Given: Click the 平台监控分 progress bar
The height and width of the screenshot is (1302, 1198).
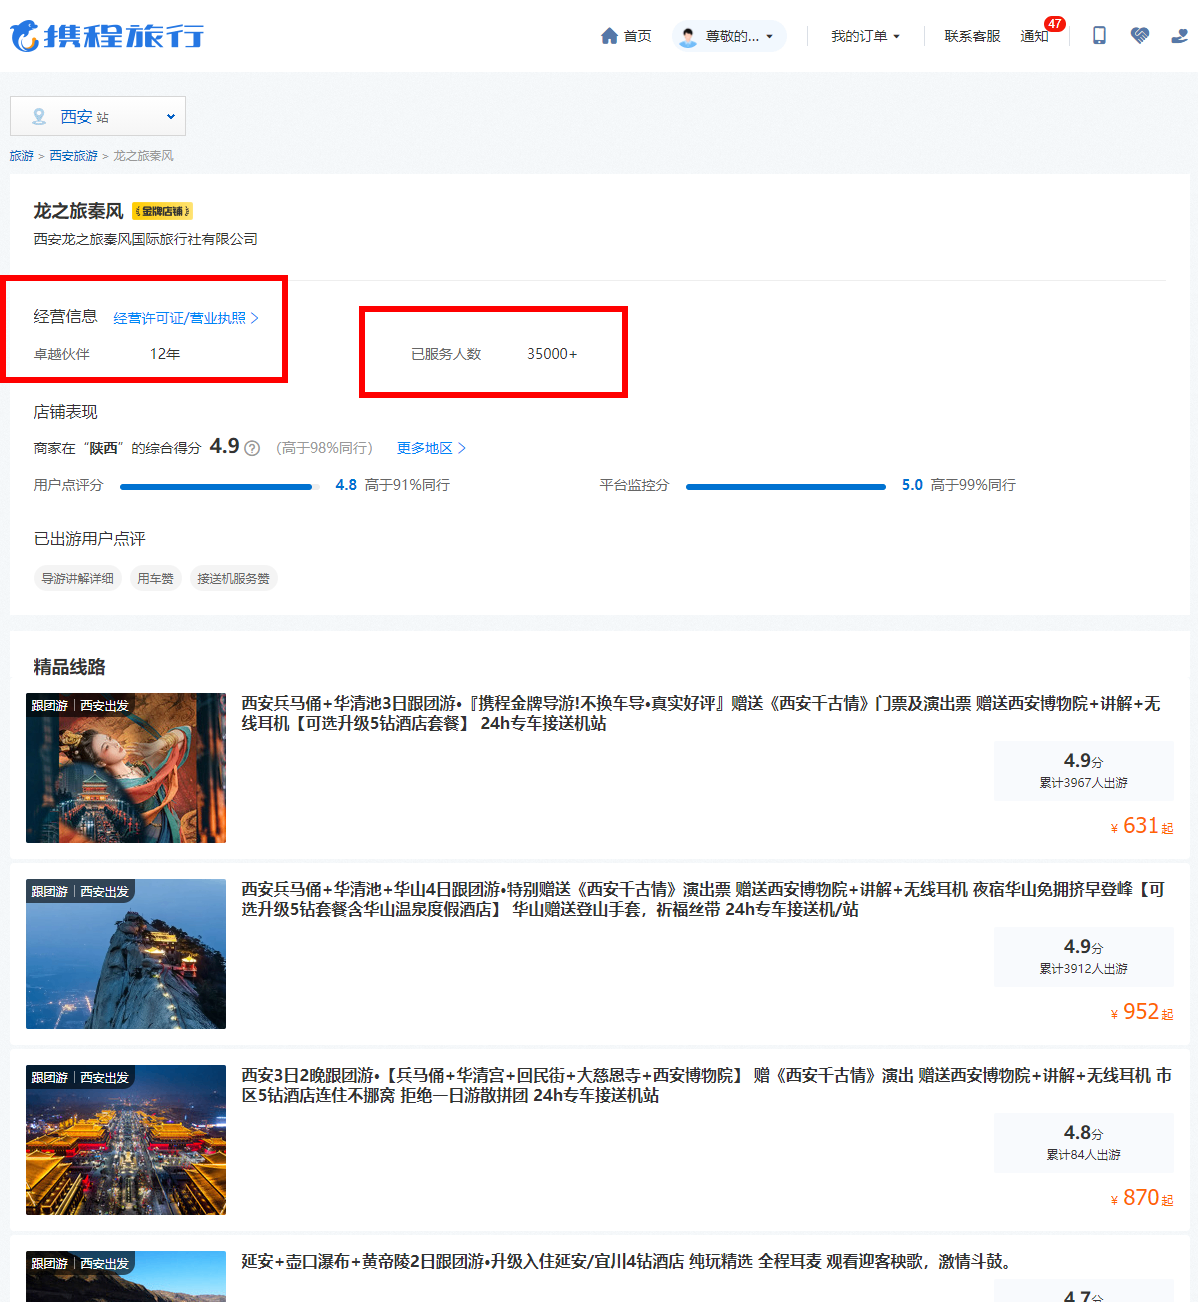Looking at the screenshot, I should tap(786, 486).
